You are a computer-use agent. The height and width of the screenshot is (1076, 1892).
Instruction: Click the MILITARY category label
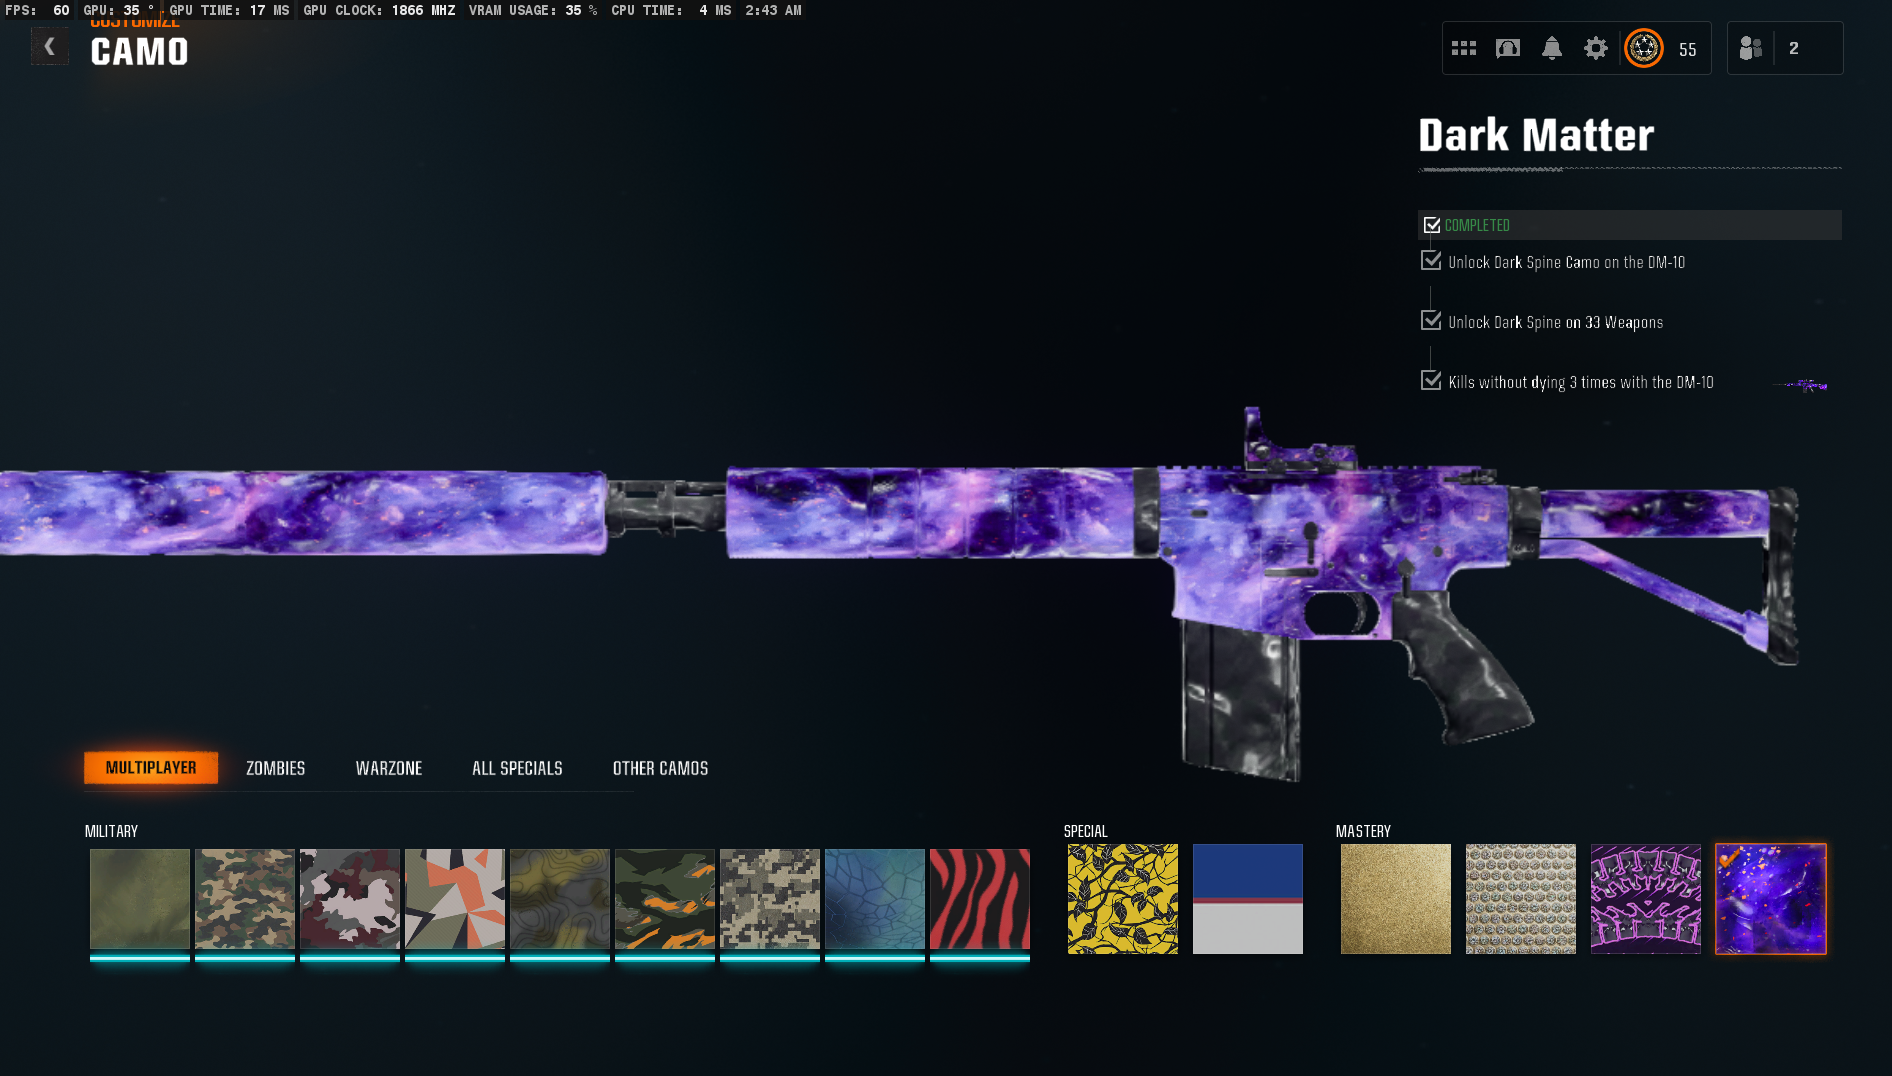[111, 831]
